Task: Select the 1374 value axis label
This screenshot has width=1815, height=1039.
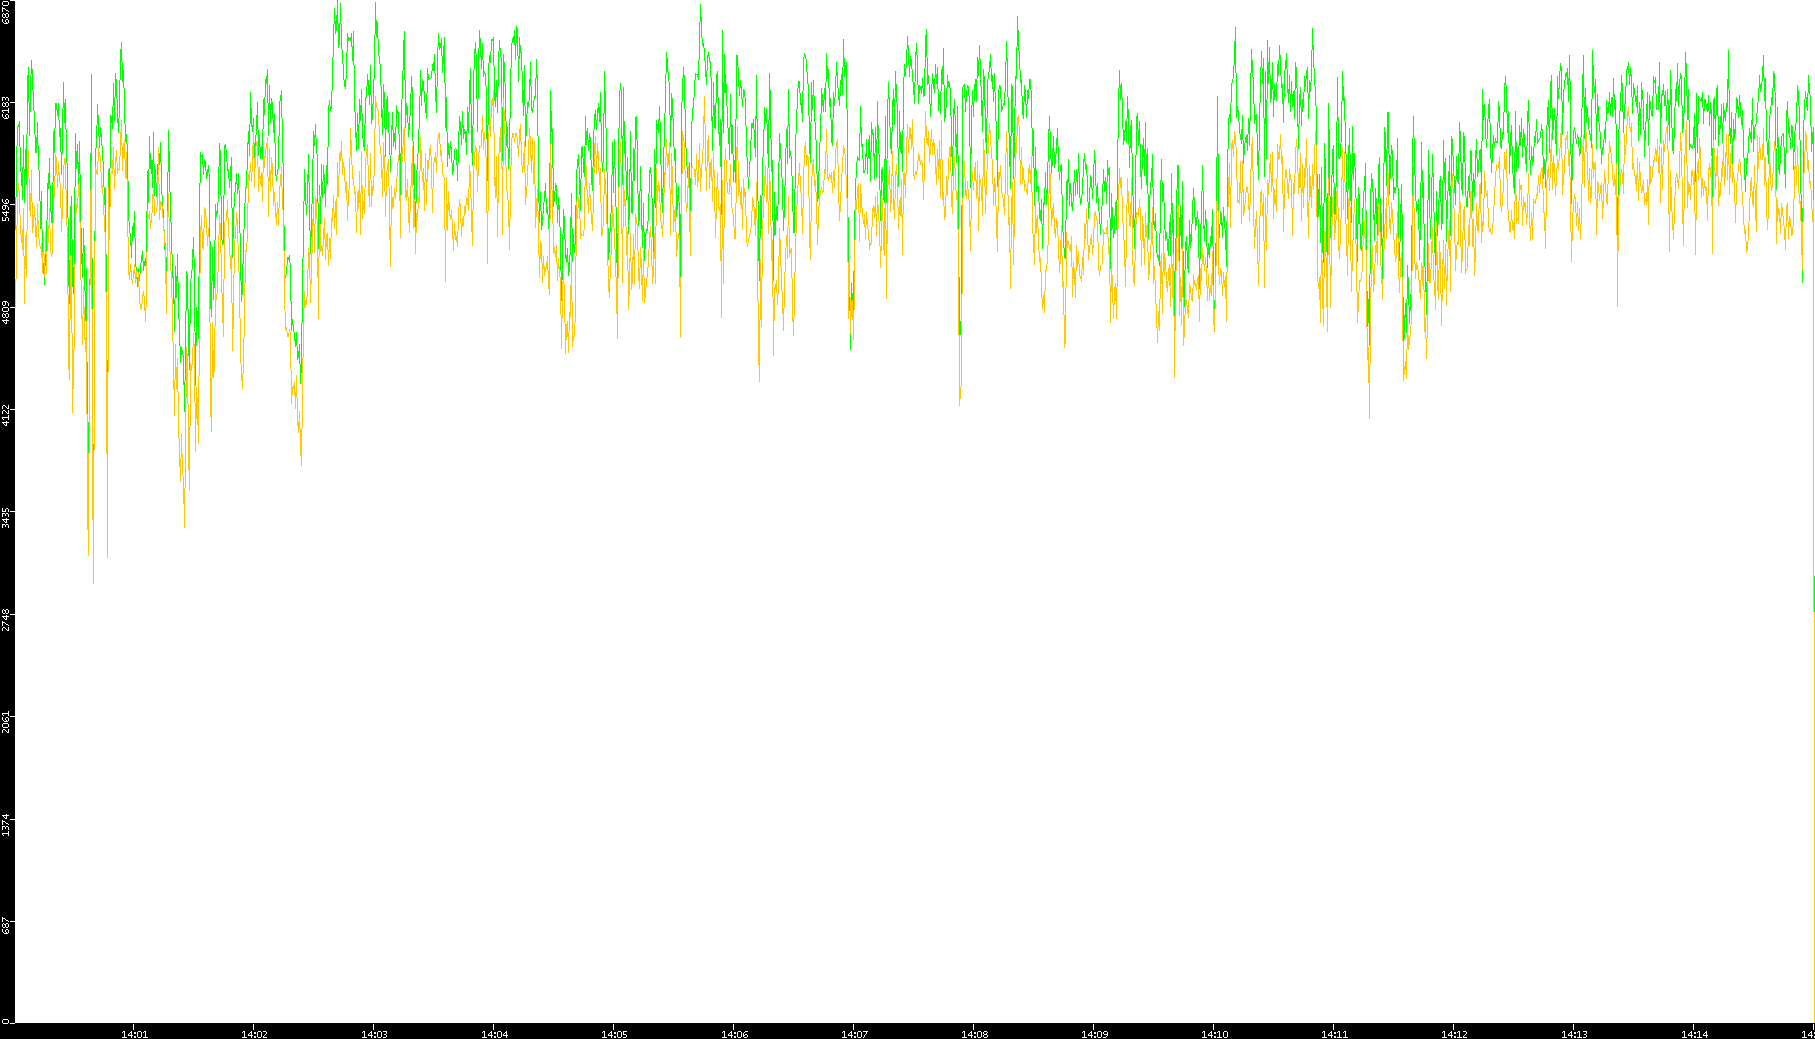Action: [x=7, y=825]
